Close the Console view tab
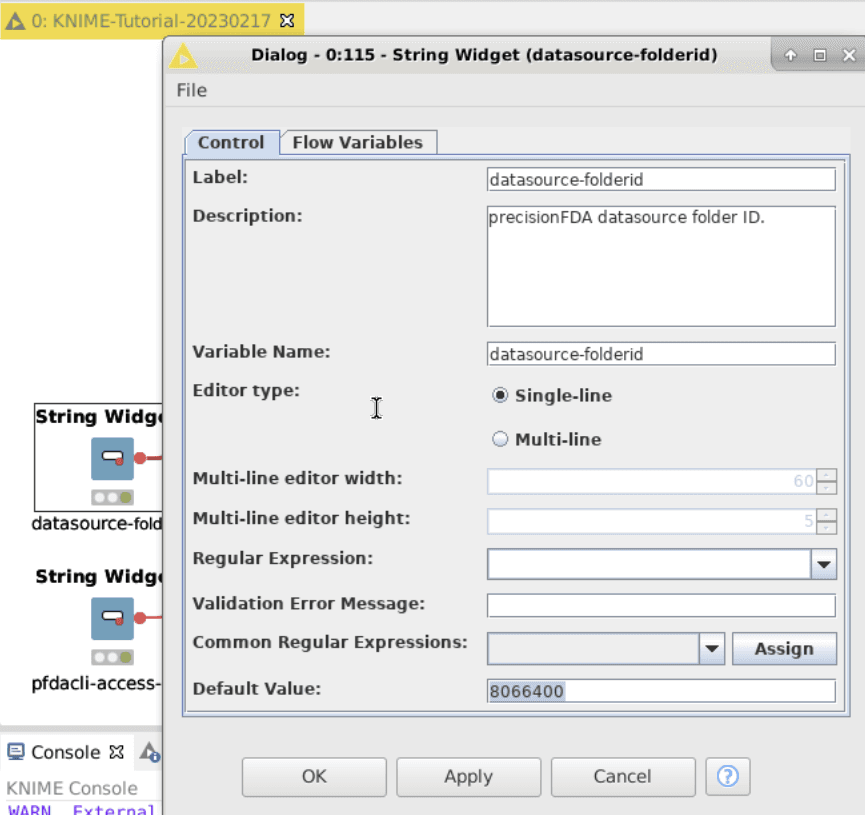Image resolution: width=865 pixels, height=815 pixels. coord(116,752)
